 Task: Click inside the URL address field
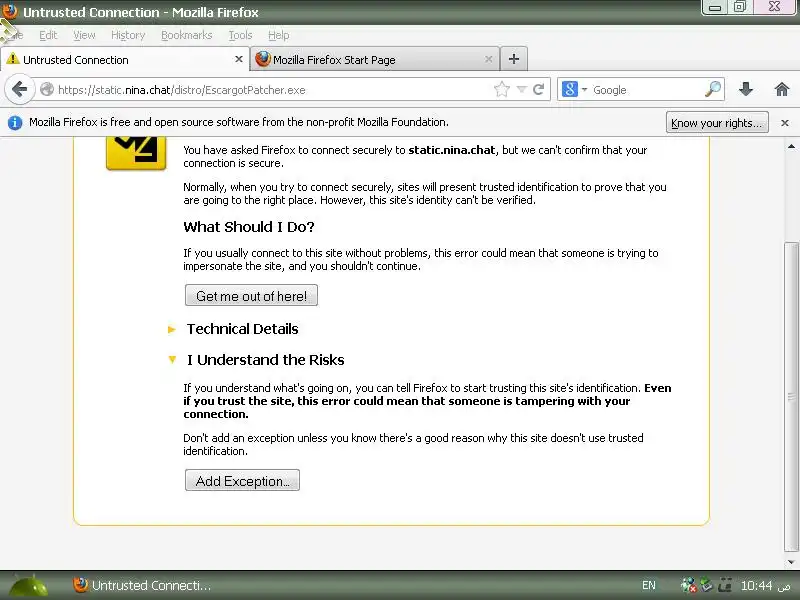click(x=274, y=90)
